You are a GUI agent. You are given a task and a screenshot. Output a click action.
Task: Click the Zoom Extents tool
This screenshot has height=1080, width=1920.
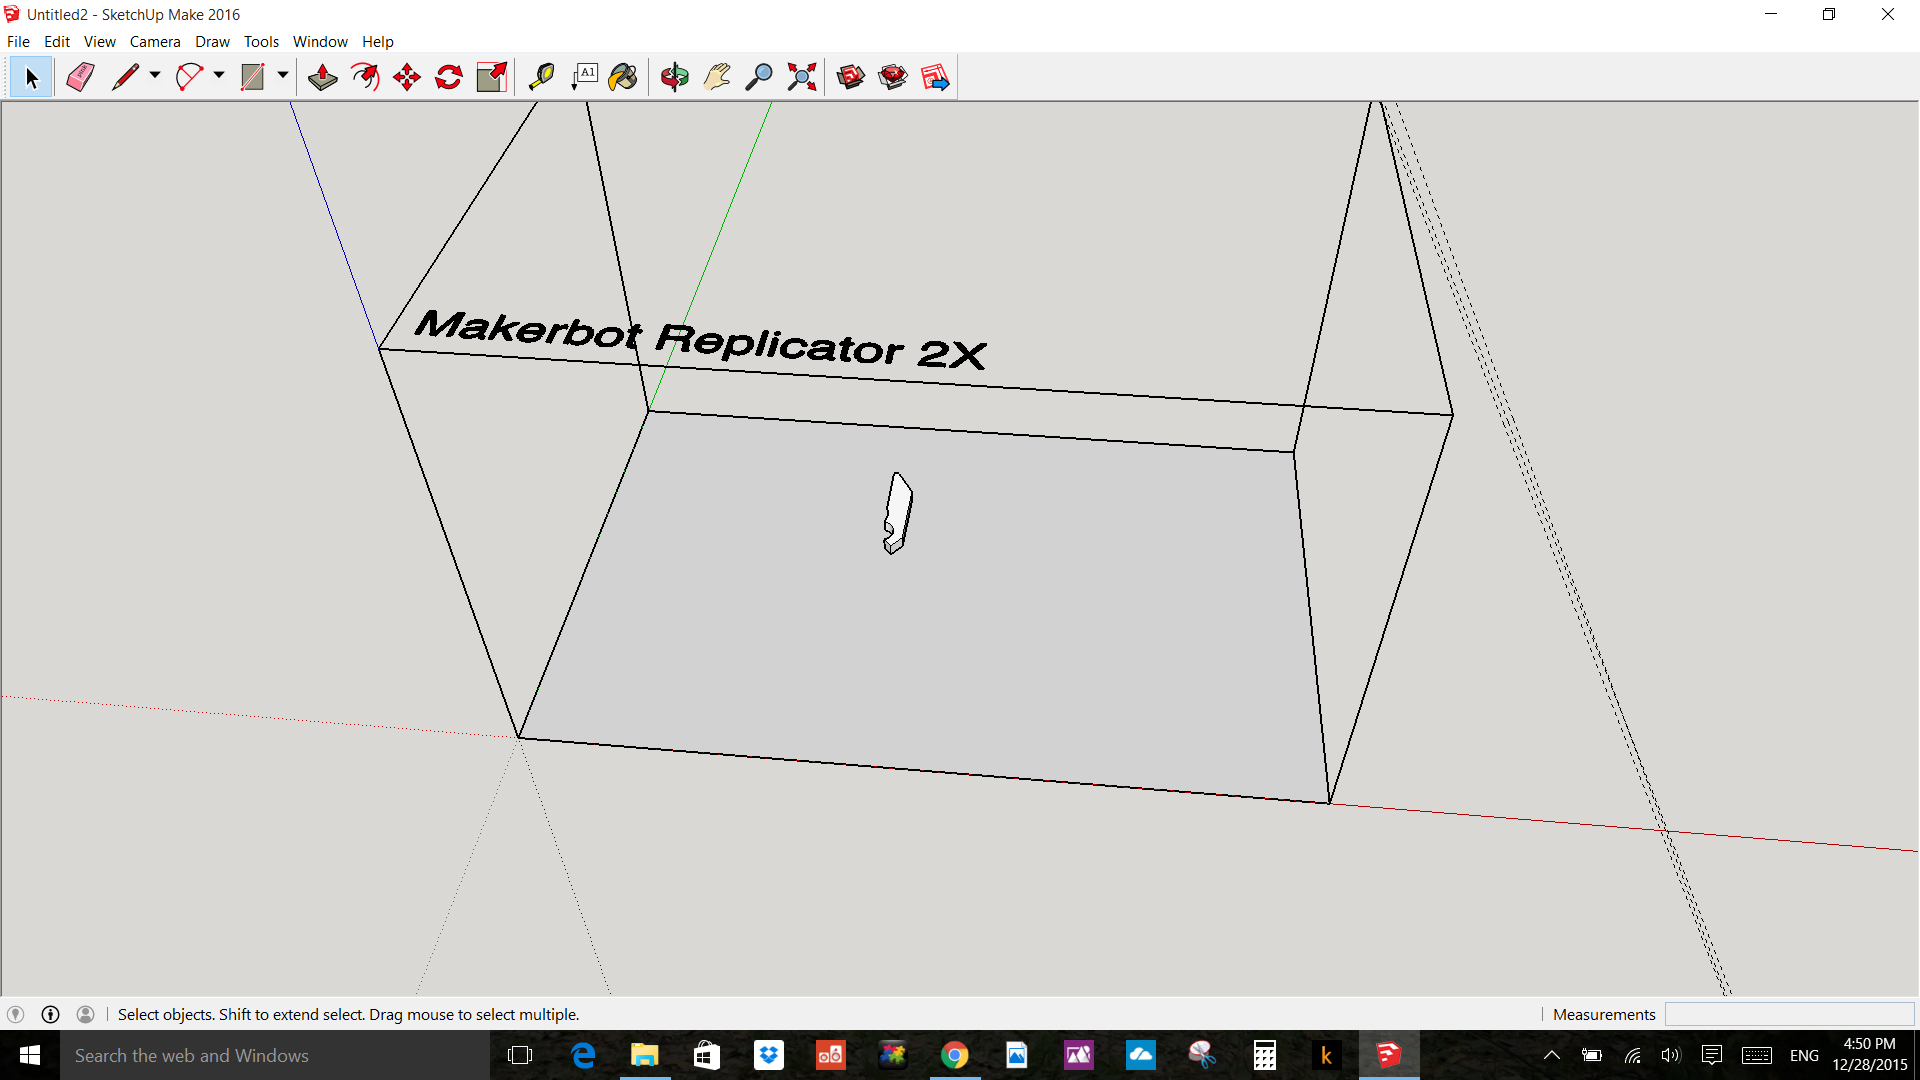tap(802, 77)
